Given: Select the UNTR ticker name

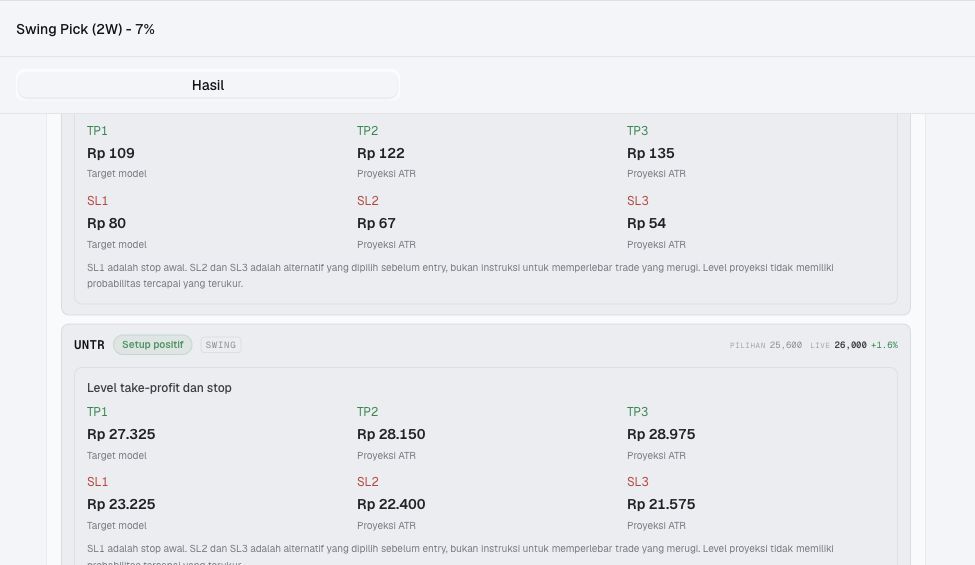Looking at the screenshot, I should pyautogui.click(x=89, y=345).
